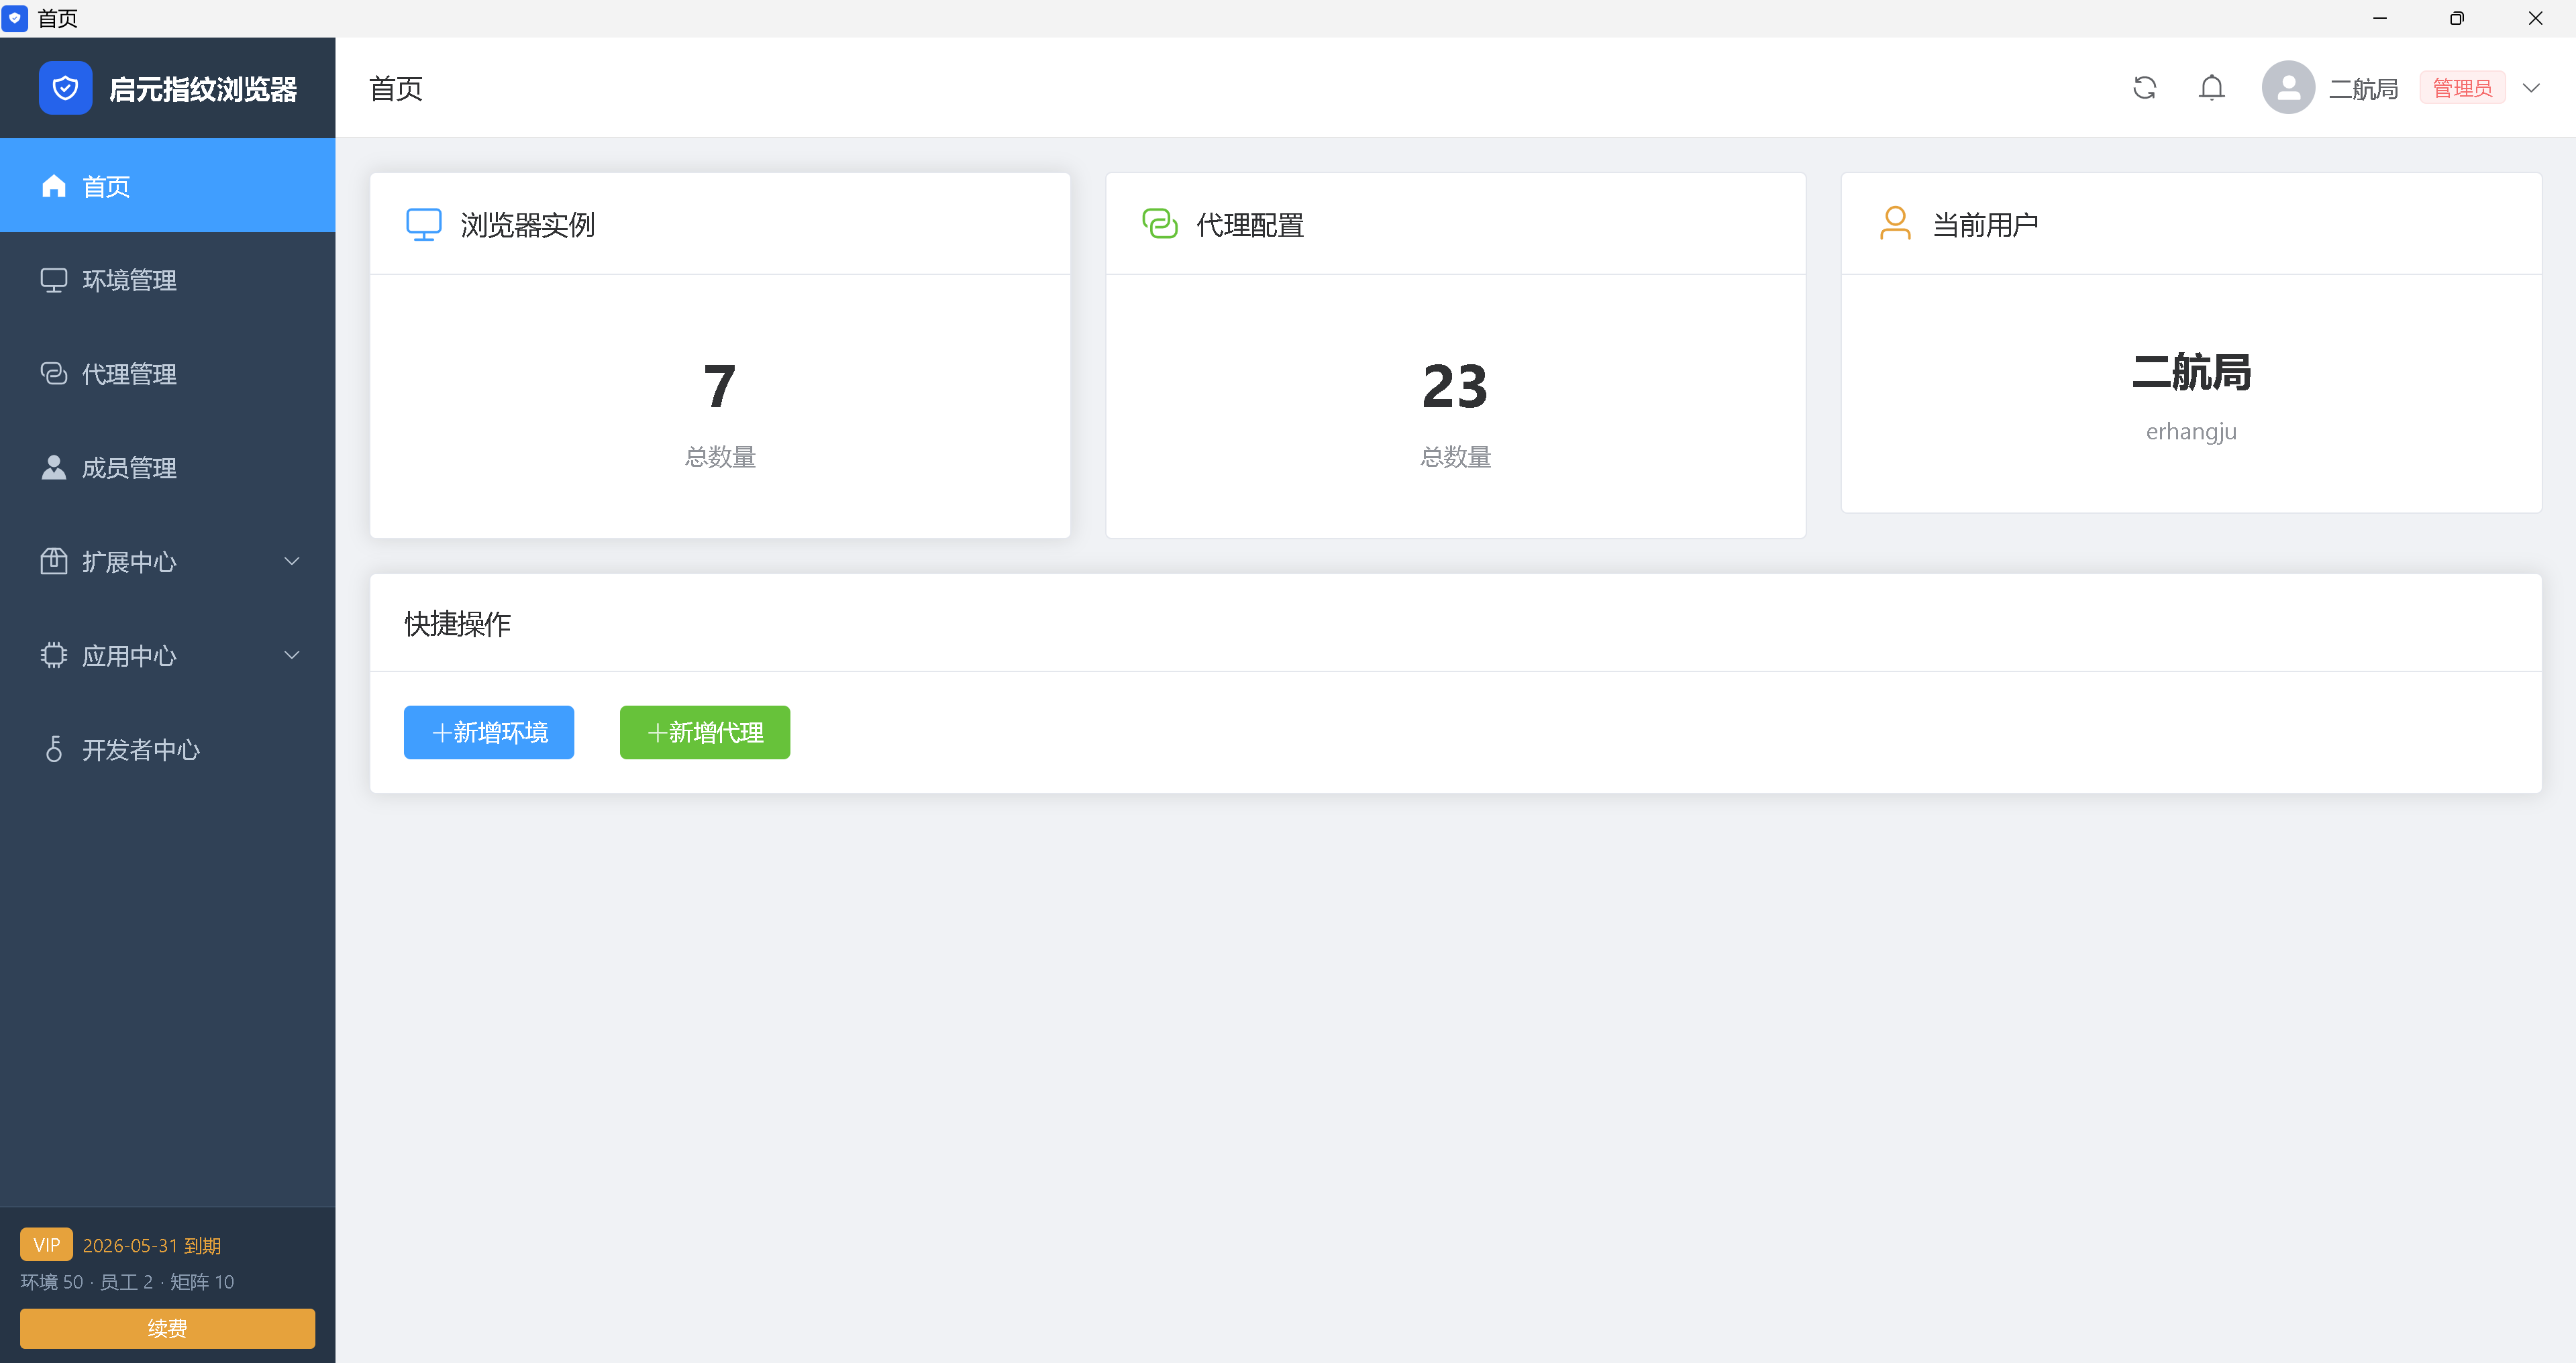Click the user avatar in the header
Viewport: 2576px width, 1363px height.
coord(2289,88)
